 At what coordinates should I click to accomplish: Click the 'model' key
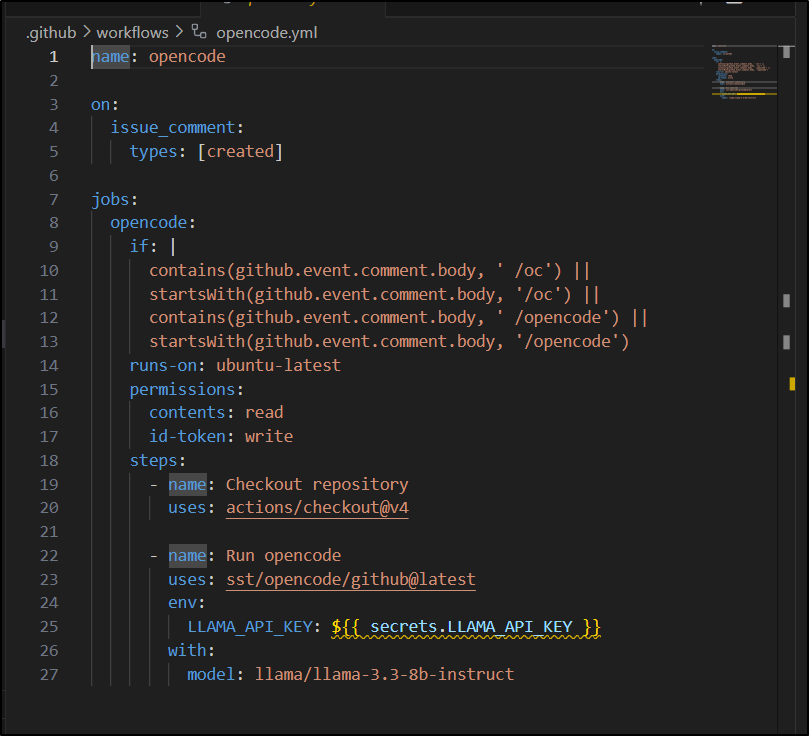[x=212, y=674]
